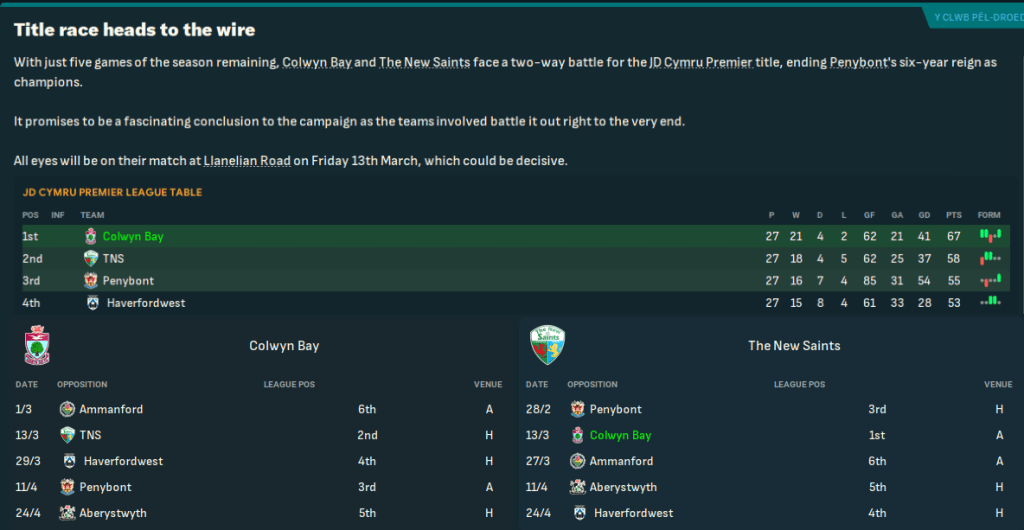Screen dimensions: 1024x530
Task: Open Colwyn Bay link in the article text
Action: coord(316,62)
